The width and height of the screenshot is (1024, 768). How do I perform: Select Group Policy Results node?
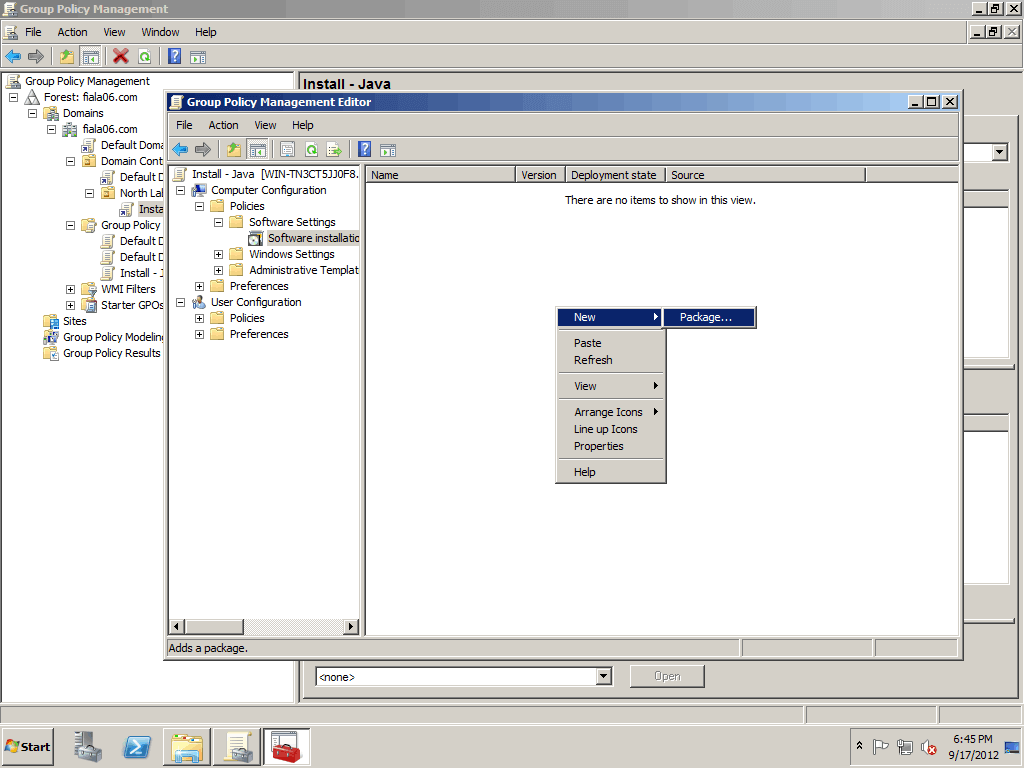[x=112, y=353]
